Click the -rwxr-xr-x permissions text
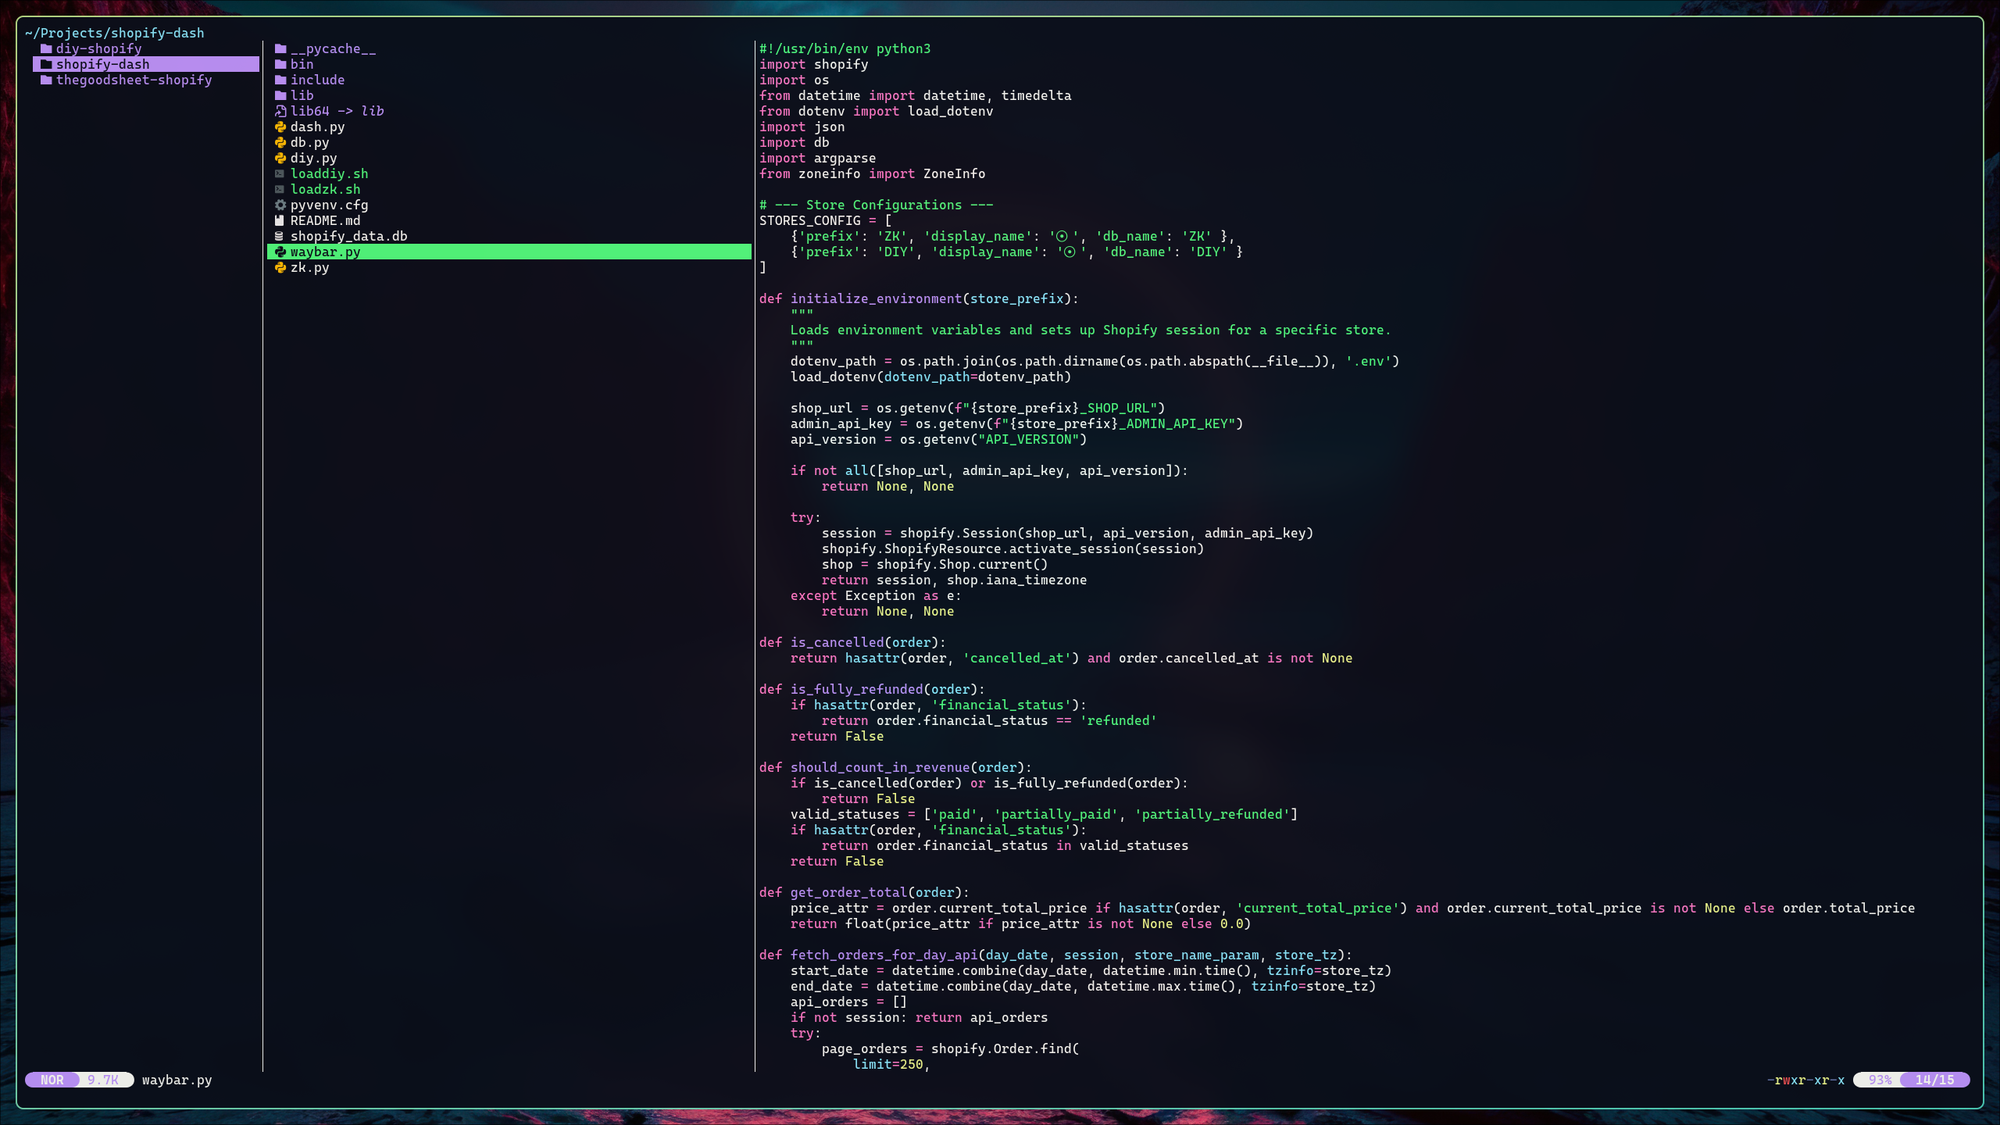The width and height of the screenshot is (2000, 1125). pyautogui.click(x=1805, y=1080)
